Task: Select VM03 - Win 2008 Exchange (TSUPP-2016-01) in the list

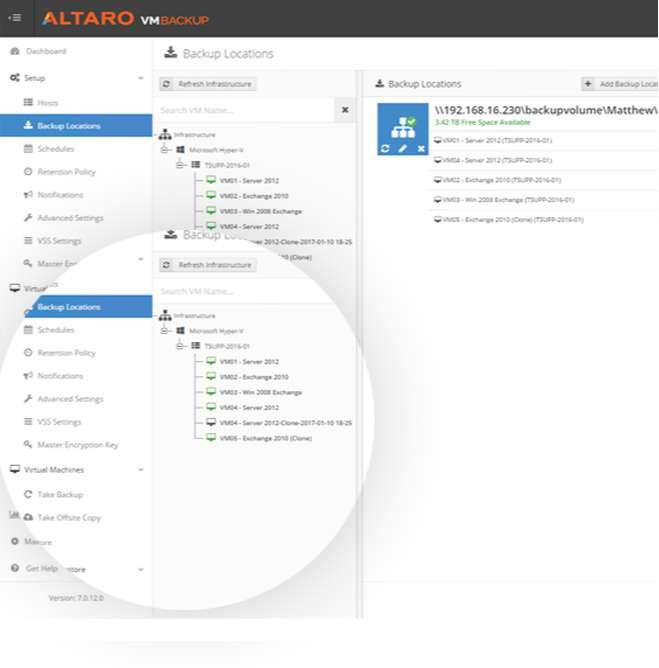Action: click(x=508, y=200)
